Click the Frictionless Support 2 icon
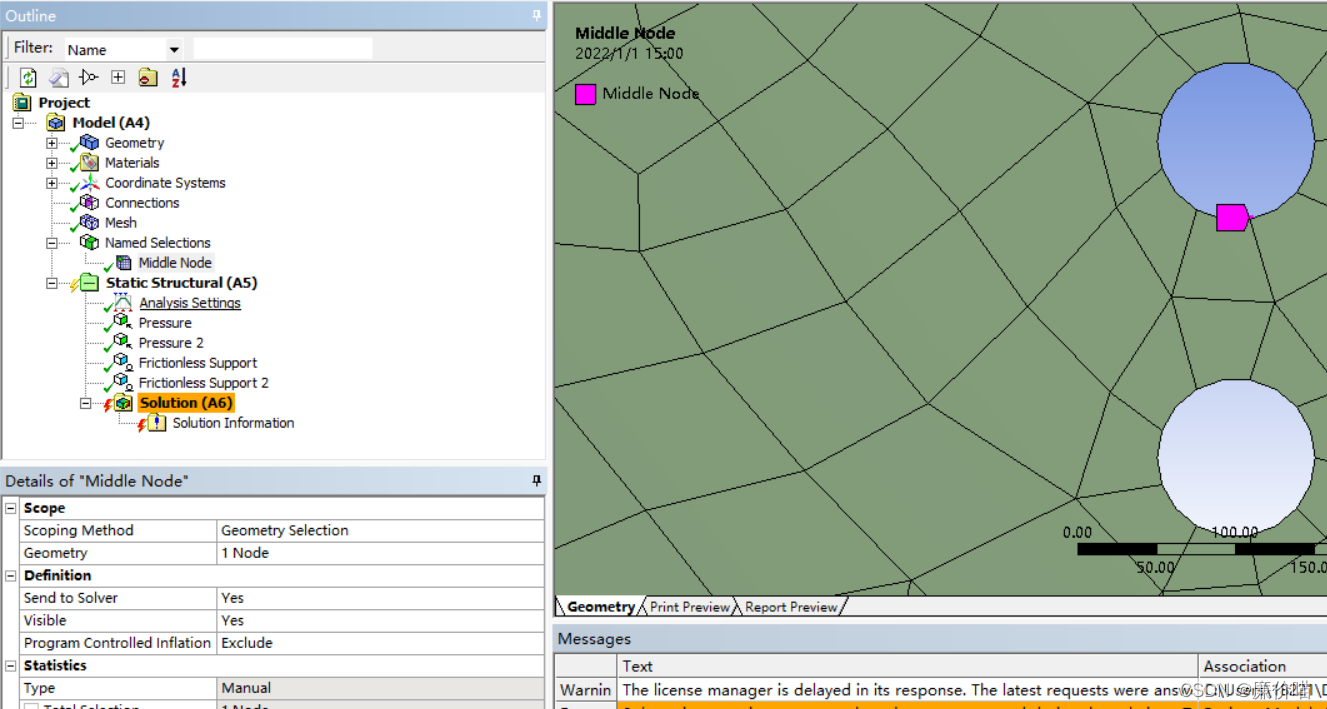1327x709 pixels. tap(123, 383)
